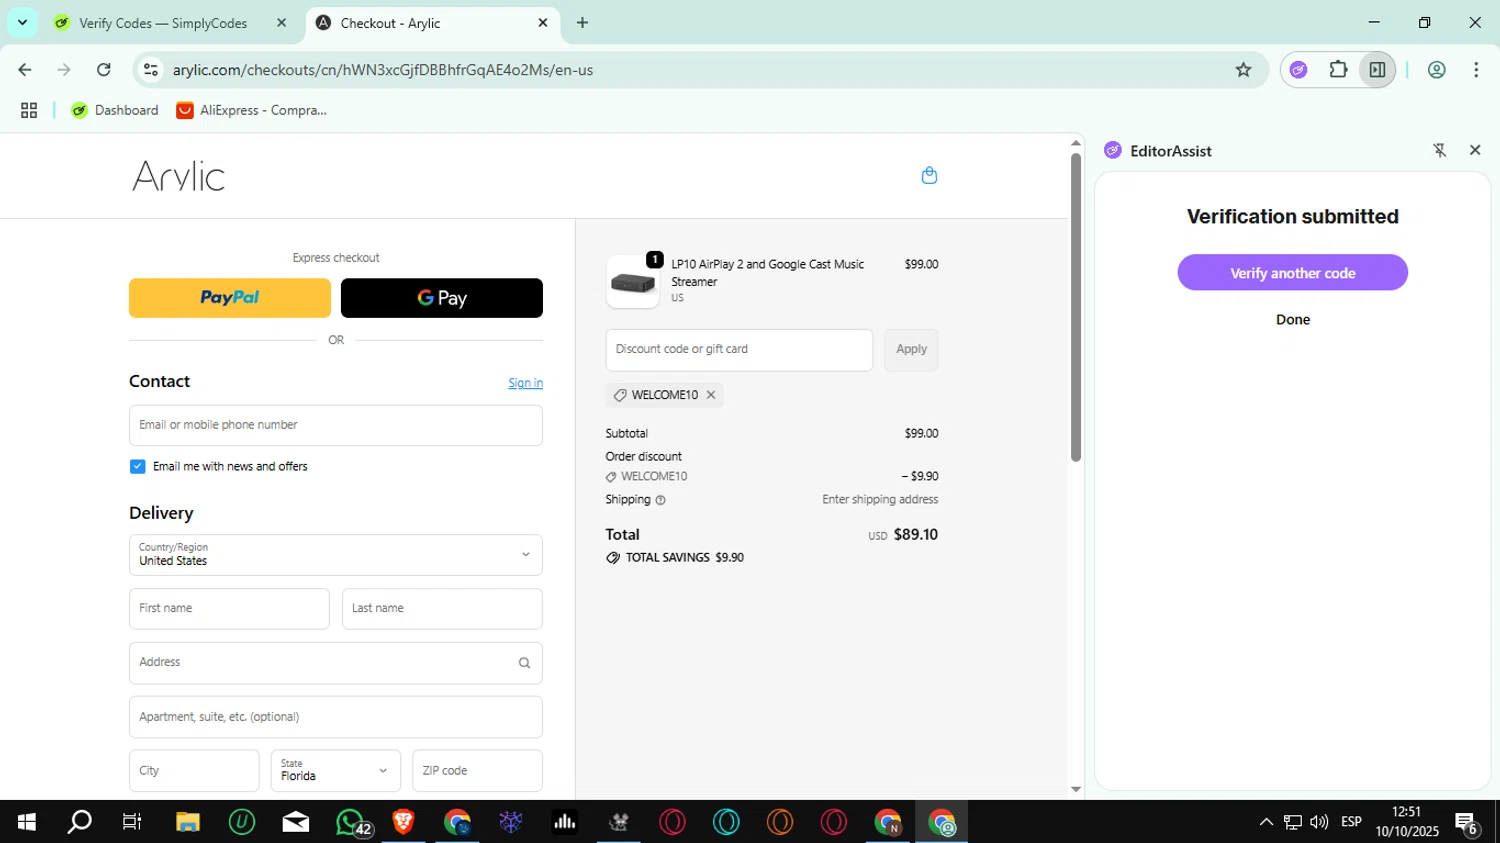
Task: Switch the ESP input language indicator
Action: click(1351, 822)
